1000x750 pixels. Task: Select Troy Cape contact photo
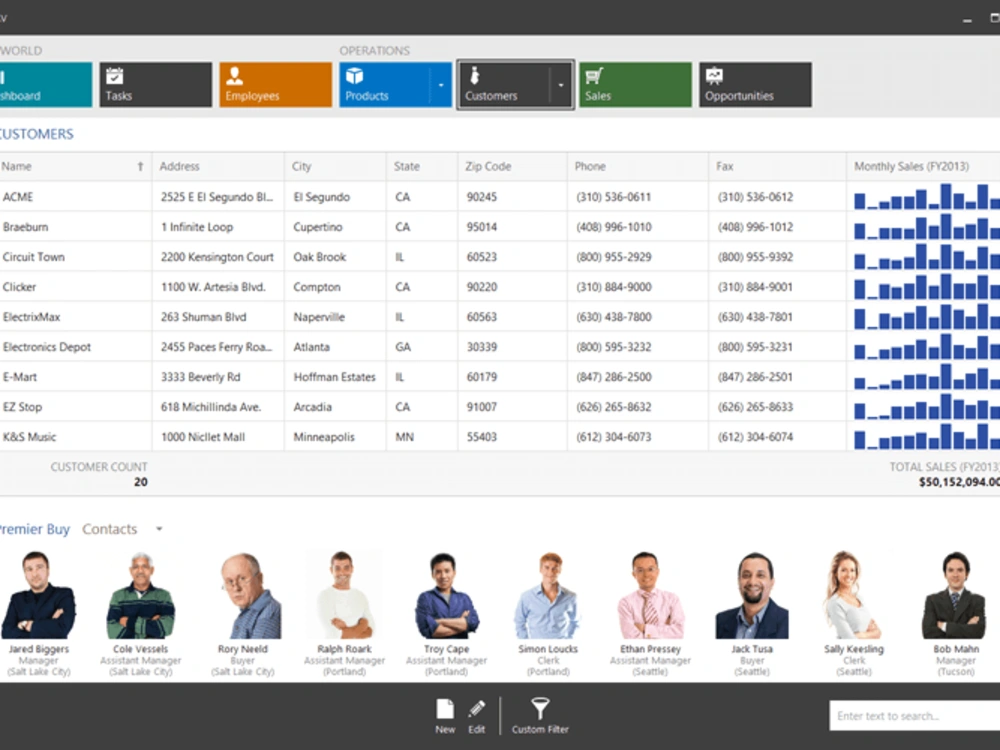point(446,596)
